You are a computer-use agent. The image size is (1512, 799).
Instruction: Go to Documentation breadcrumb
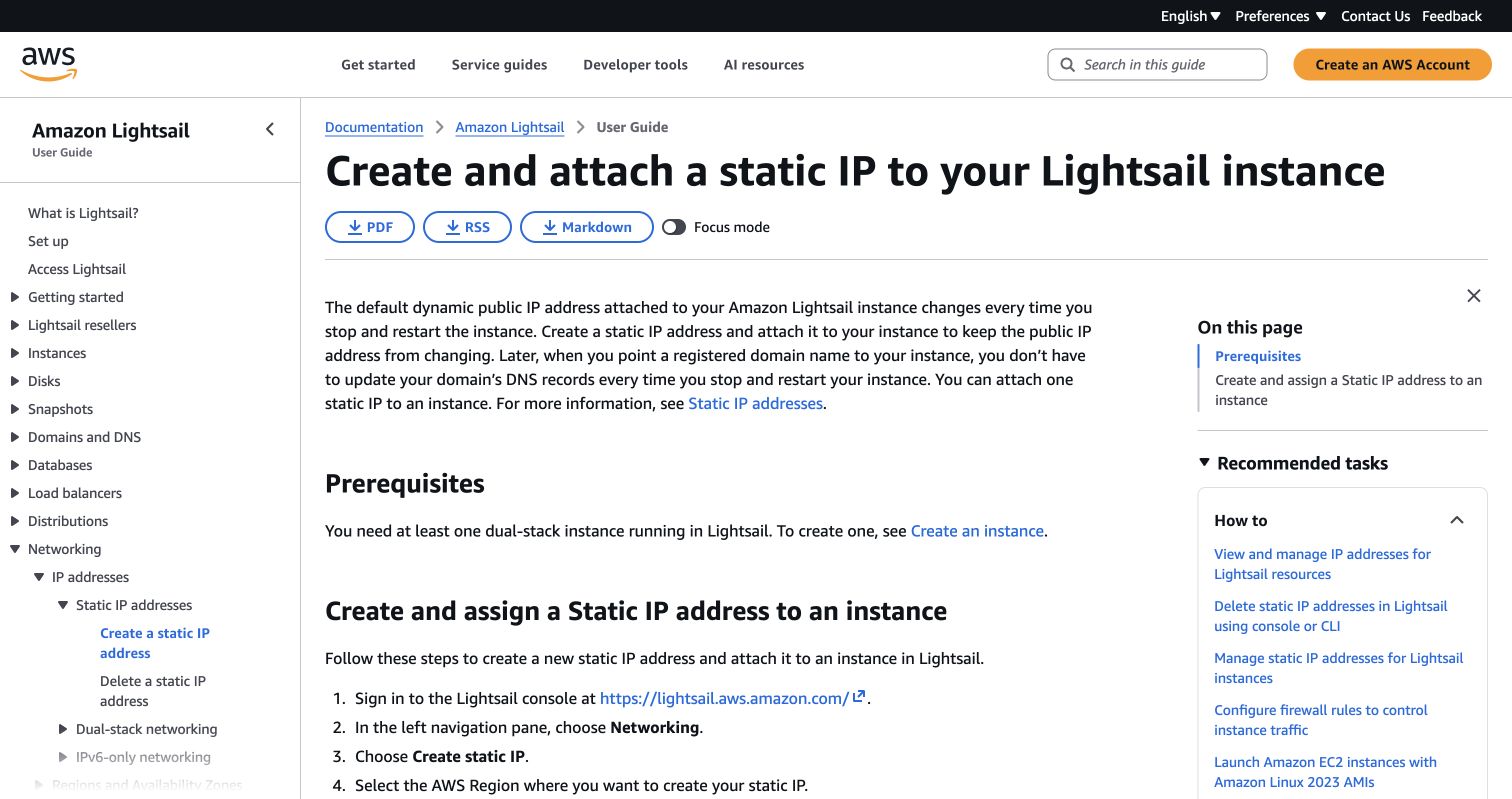[x=374, y=127]
